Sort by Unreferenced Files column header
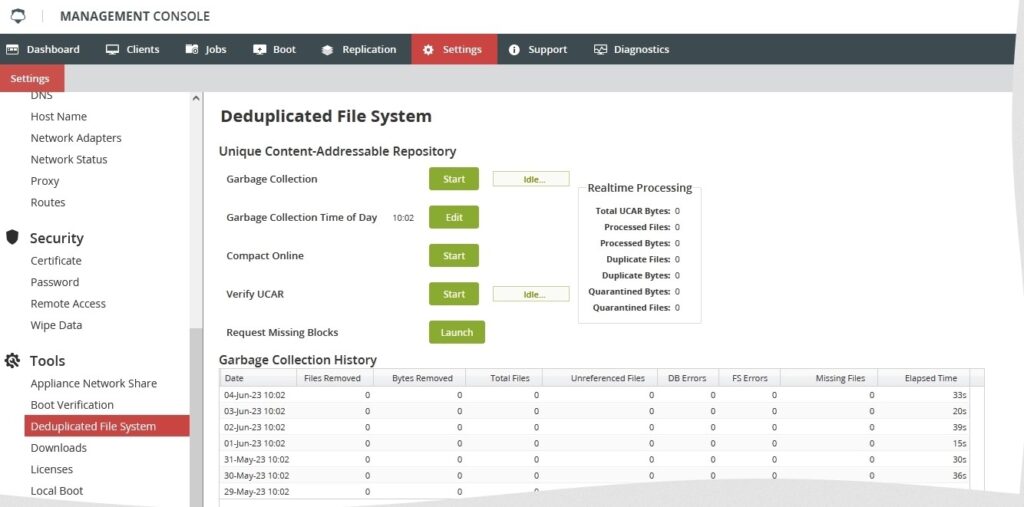1024x507 pixels. [600, 378]
